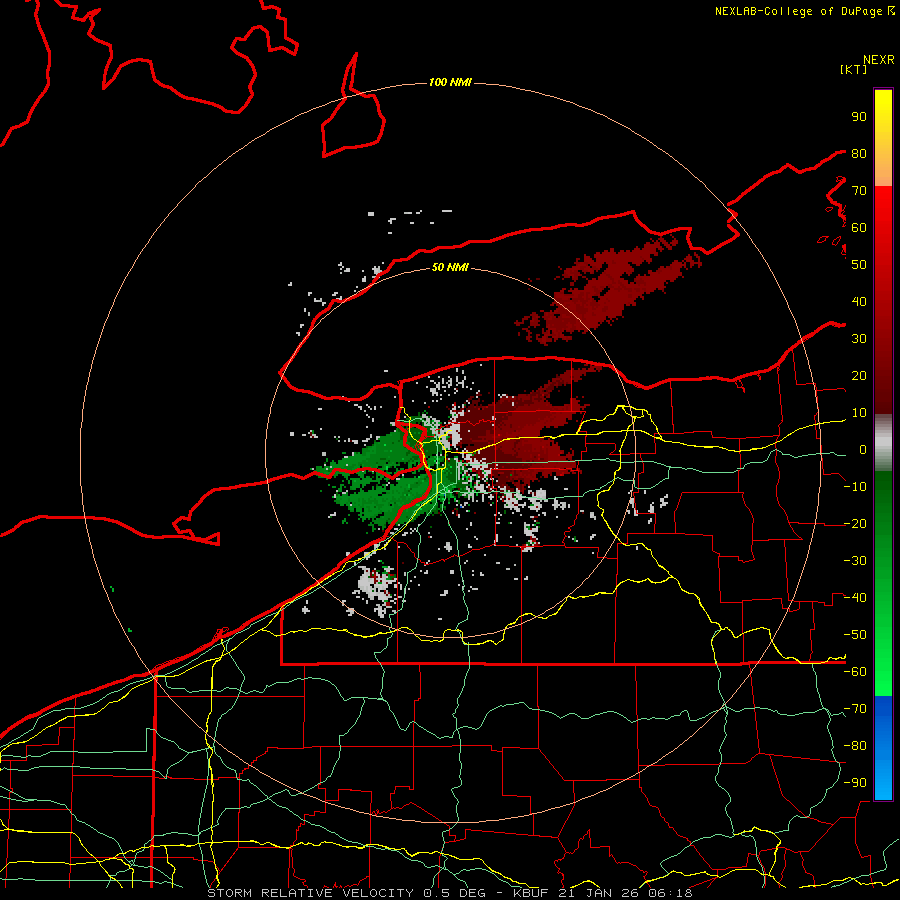900x900 pixels.
Task: Click the 70 value on velocity scale
Action: pos(859,191)
